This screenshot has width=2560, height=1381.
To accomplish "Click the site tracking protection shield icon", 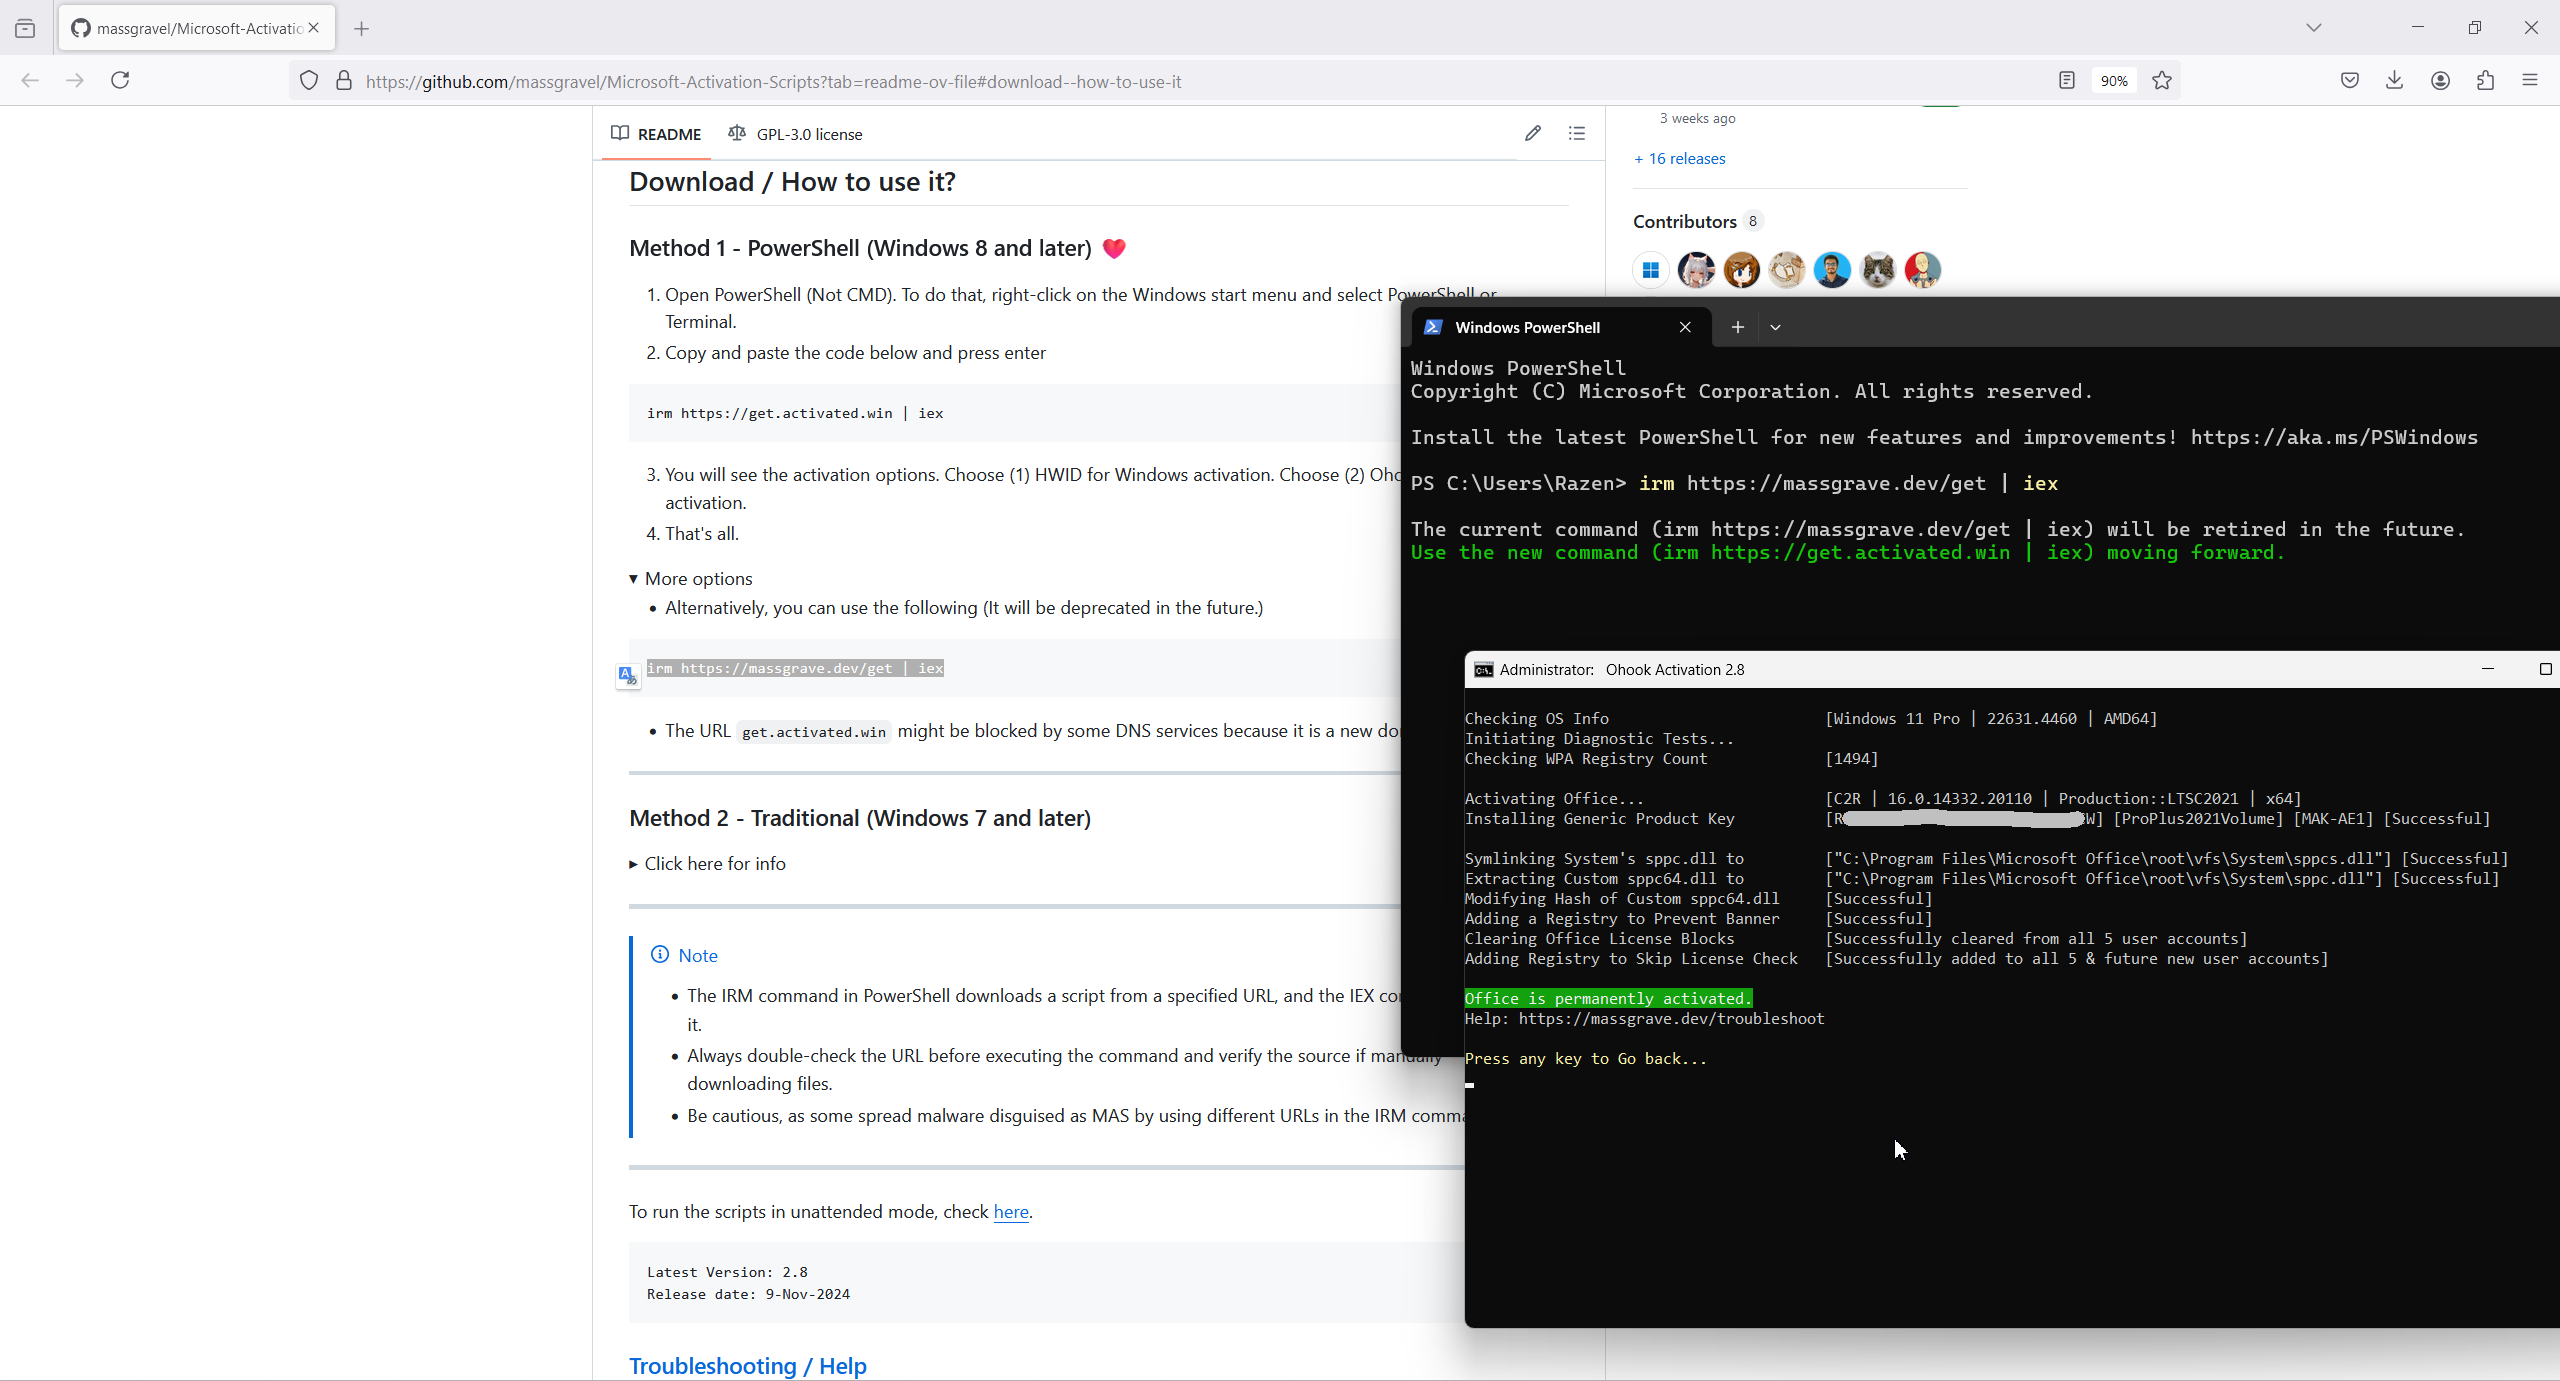I will point(309,80).
